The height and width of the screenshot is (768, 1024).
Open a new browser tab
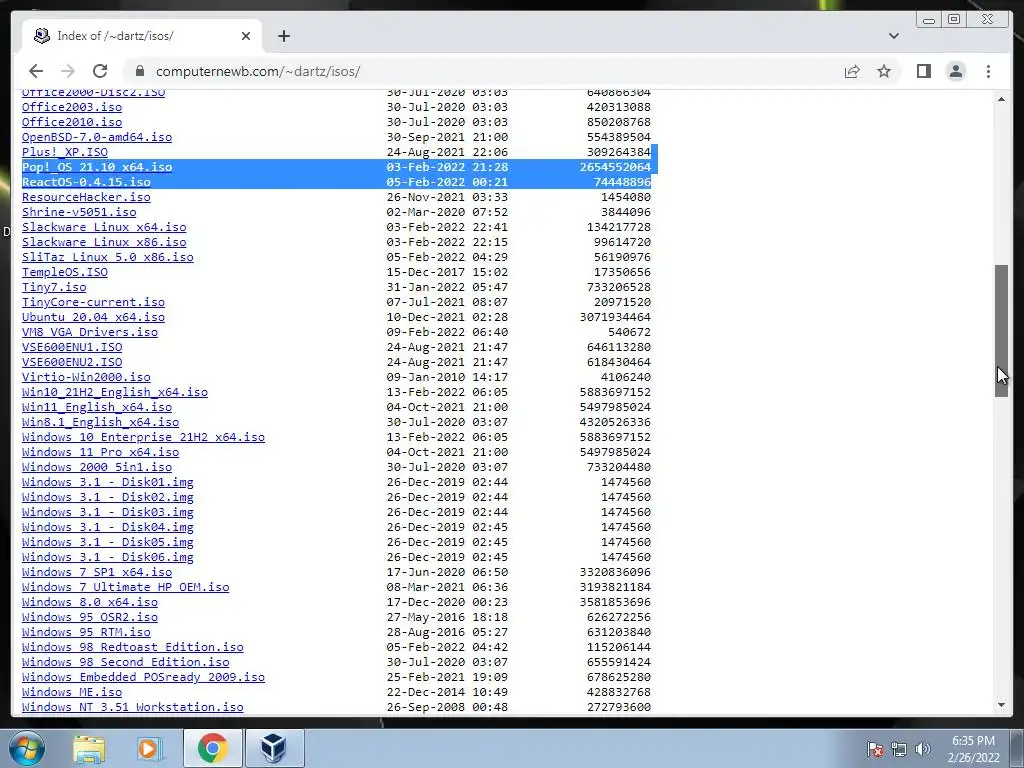point(283,36)
